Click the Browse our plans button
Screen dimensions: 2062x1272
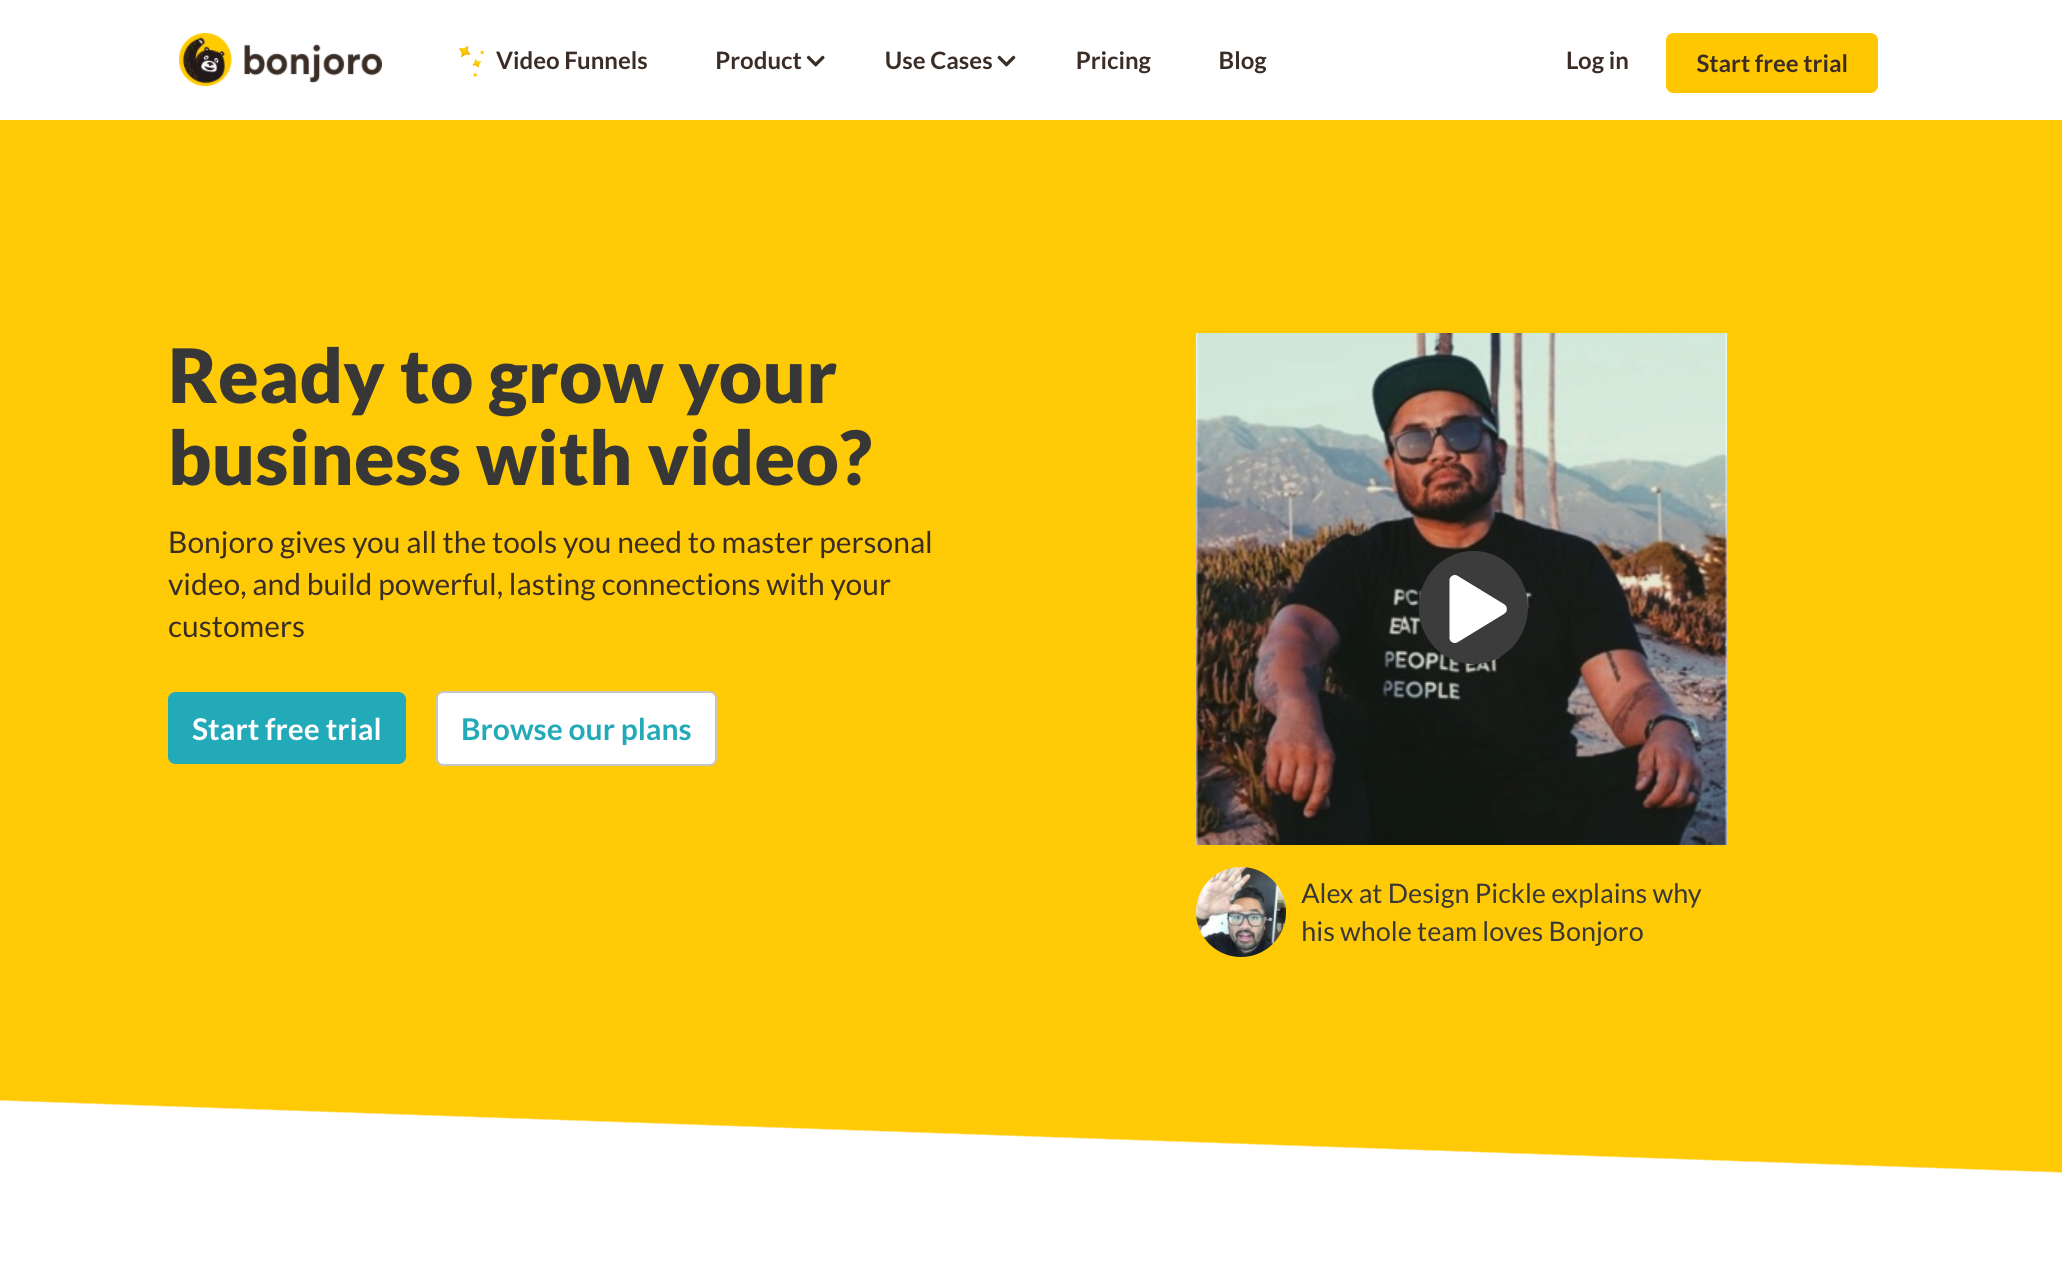576,729
